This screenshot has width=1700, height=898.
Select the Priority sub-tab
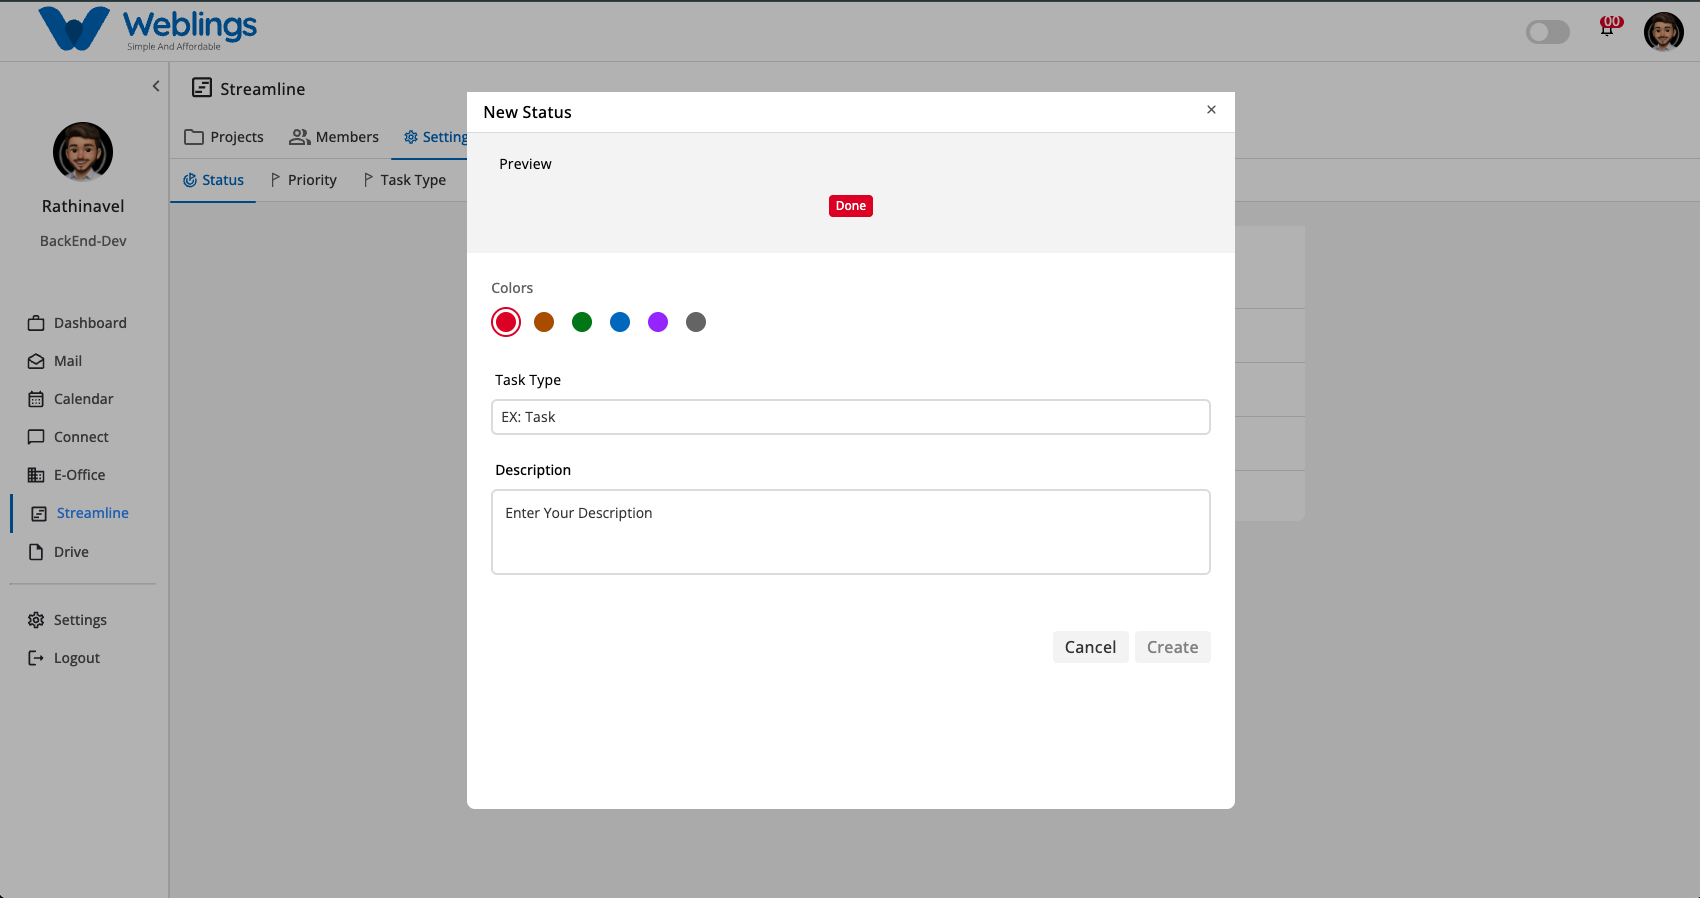304,180
